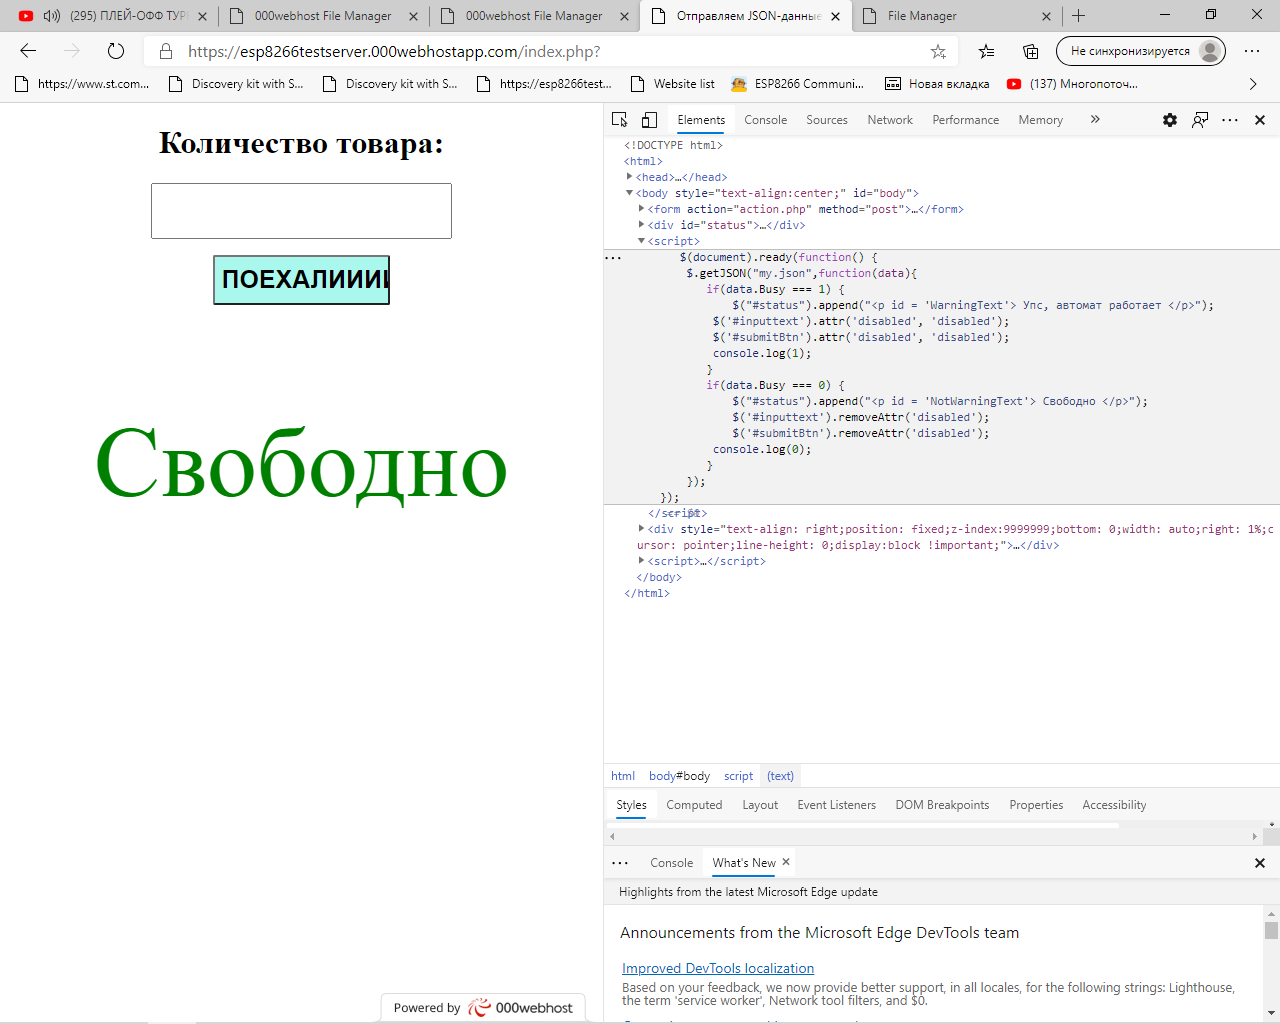Switch to Computed styles tab

click(x=694, y=805)
